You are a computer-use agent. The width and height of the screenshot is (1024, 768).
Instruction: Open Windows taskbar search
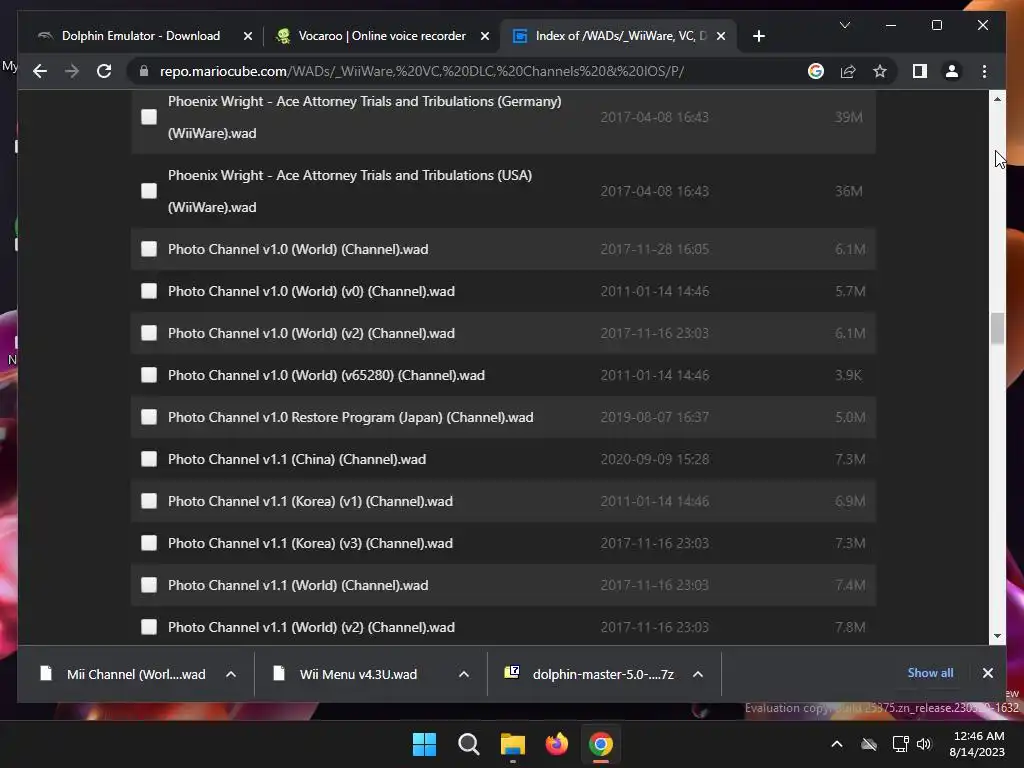pyautogui.click(x=468, y=744)
